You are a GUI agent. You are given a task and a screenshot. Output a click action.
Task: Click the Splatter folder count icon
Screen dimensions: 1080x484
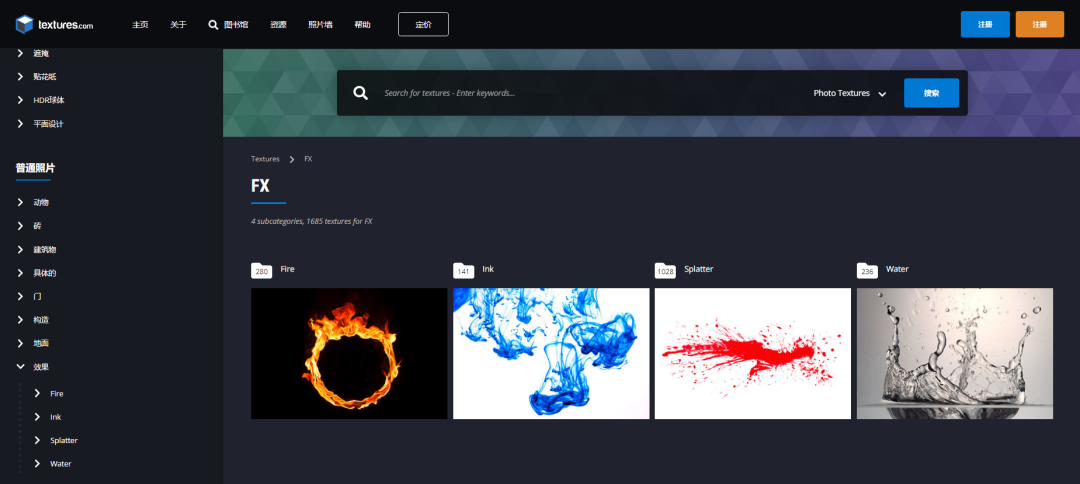pyautogui.click(x=665, y=271)
